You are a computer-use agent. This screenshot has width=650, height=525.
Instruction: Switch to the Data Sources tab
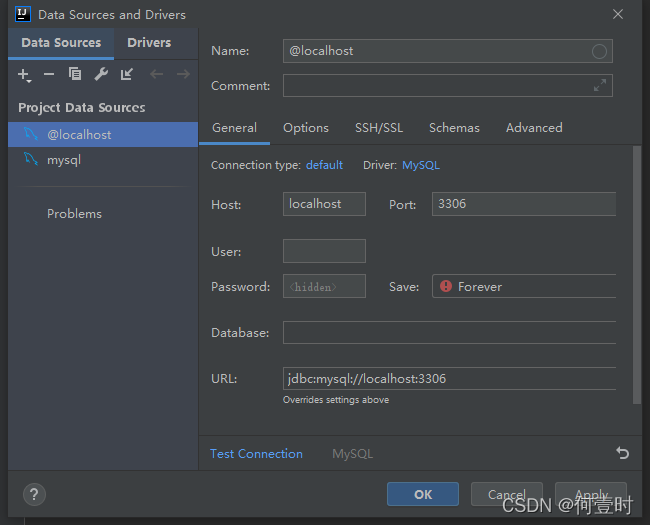click(61, 43)
